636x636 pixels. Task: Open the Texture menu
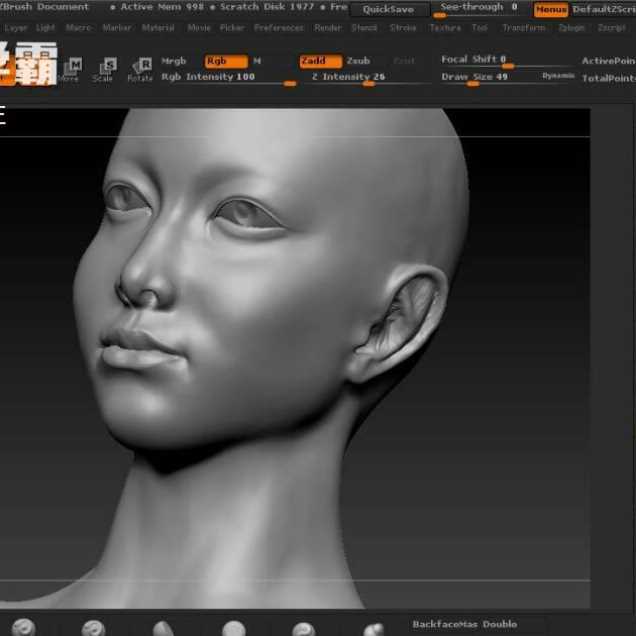(x=445, y=28)
